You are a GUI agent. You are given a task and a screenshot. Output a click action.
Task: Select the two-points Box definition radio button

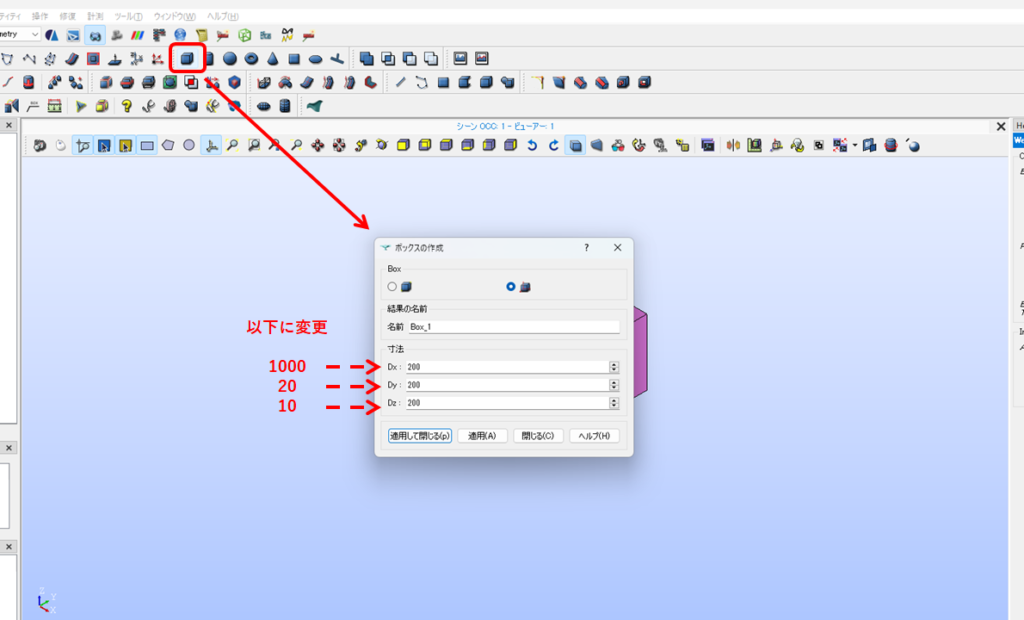pyautogui.click(x=391, y=287)
